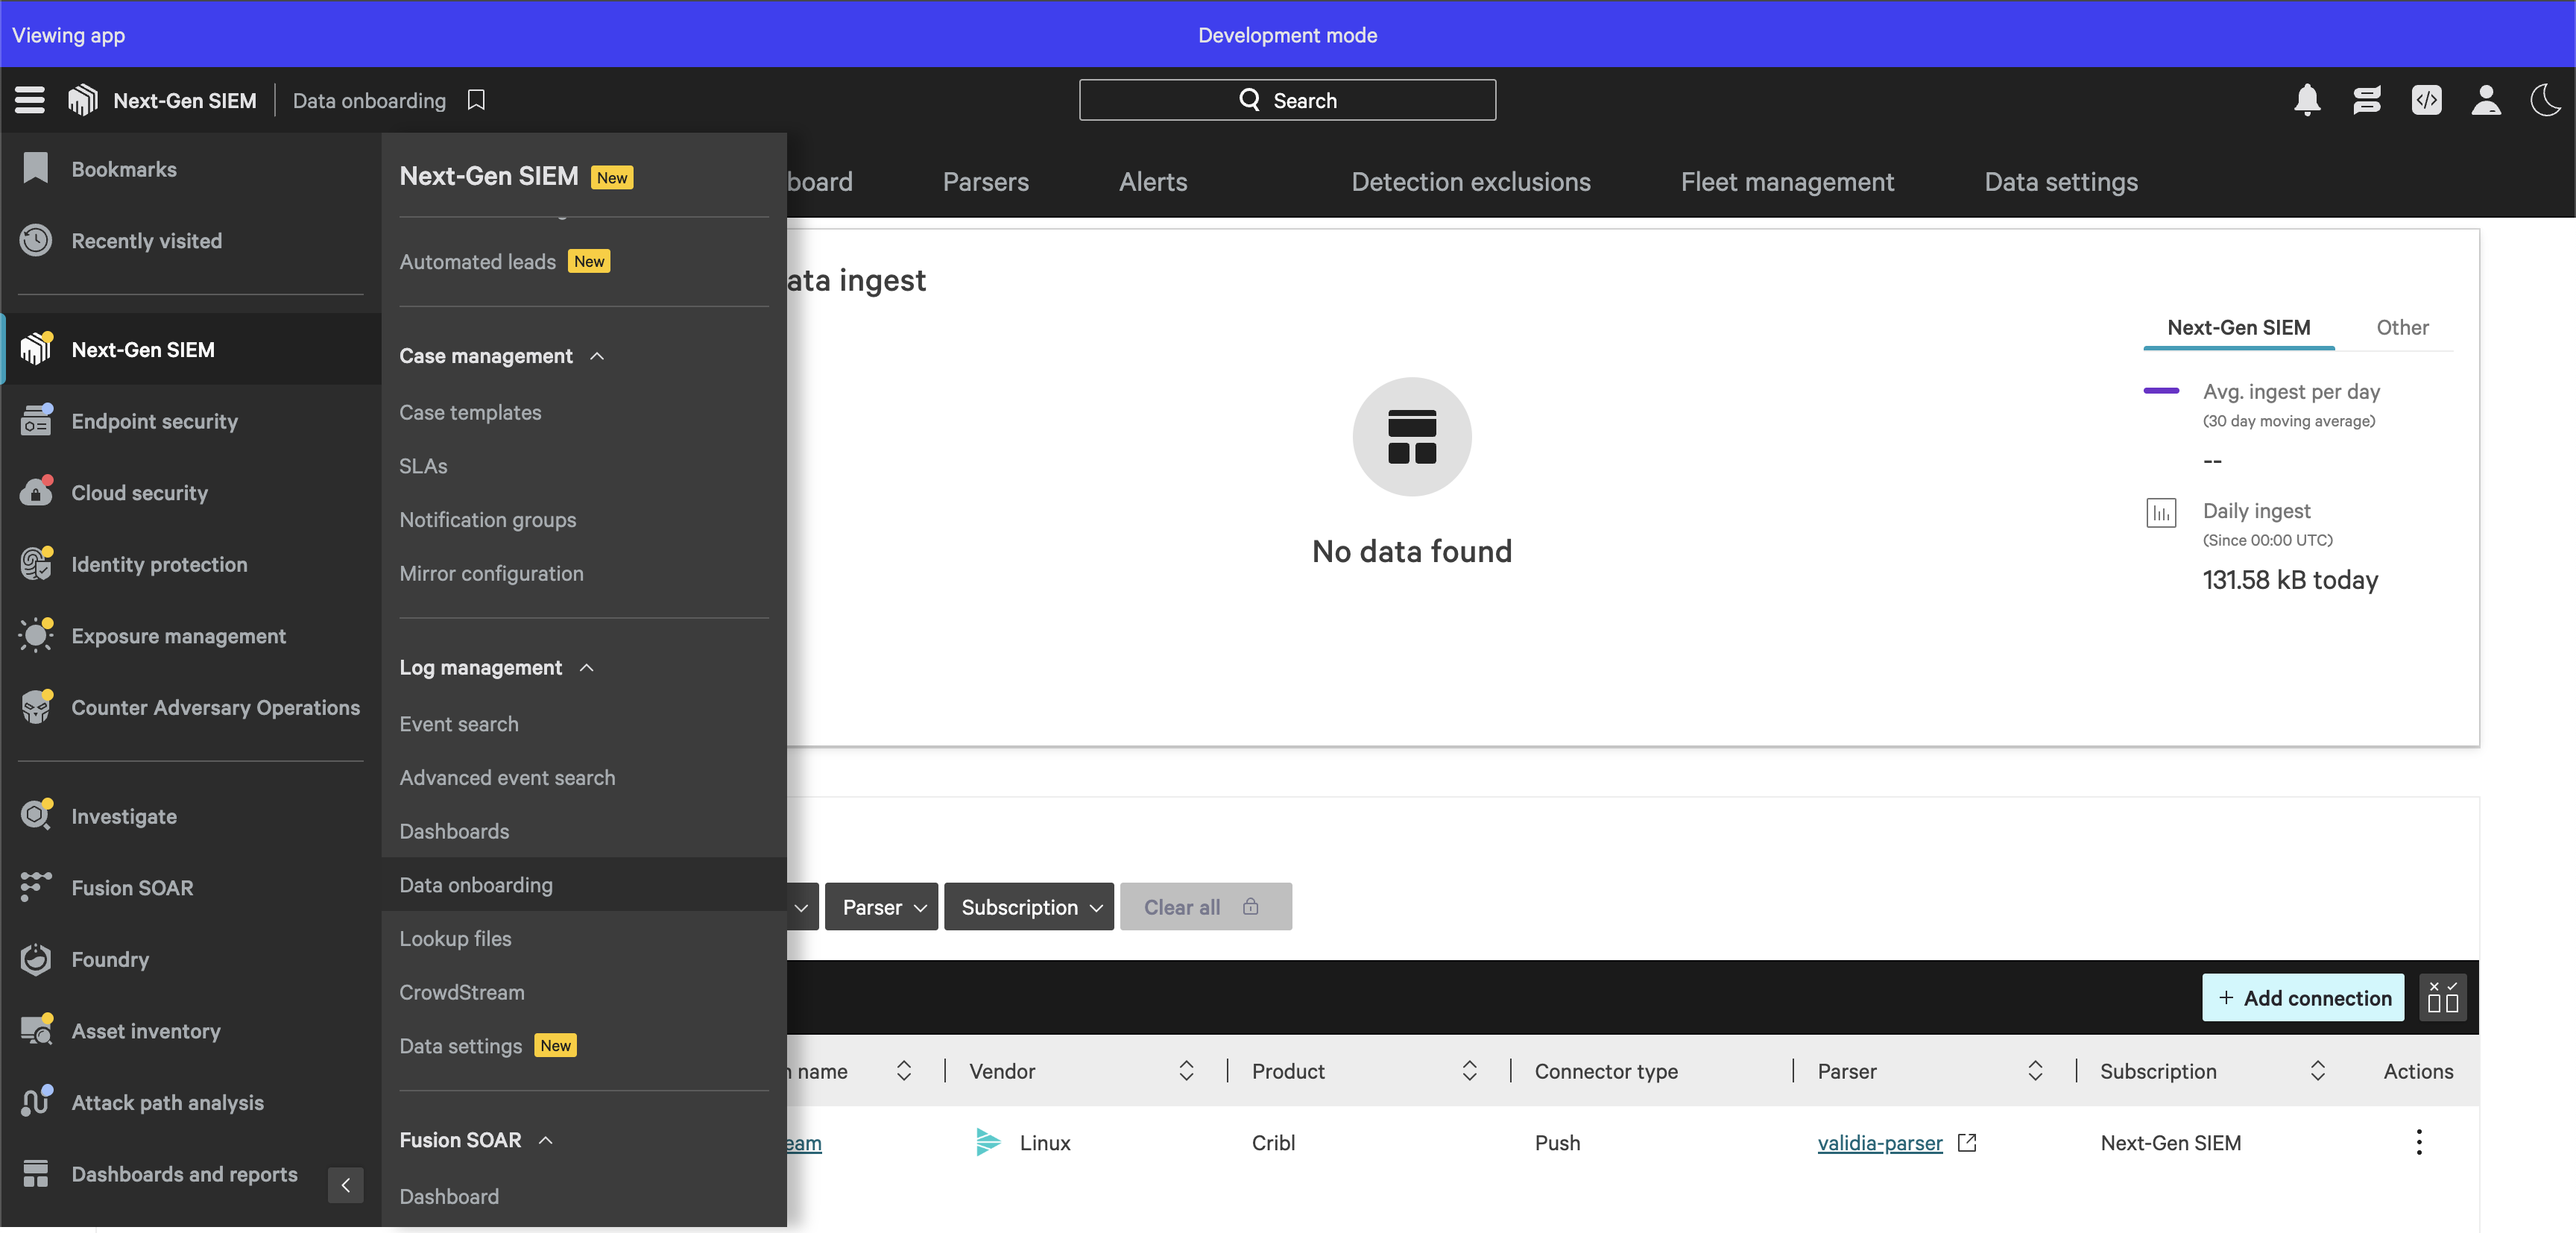The image size is (2576, 1233).
Task: Open the hamburger main menu icon
Action: tap(29, 100)
